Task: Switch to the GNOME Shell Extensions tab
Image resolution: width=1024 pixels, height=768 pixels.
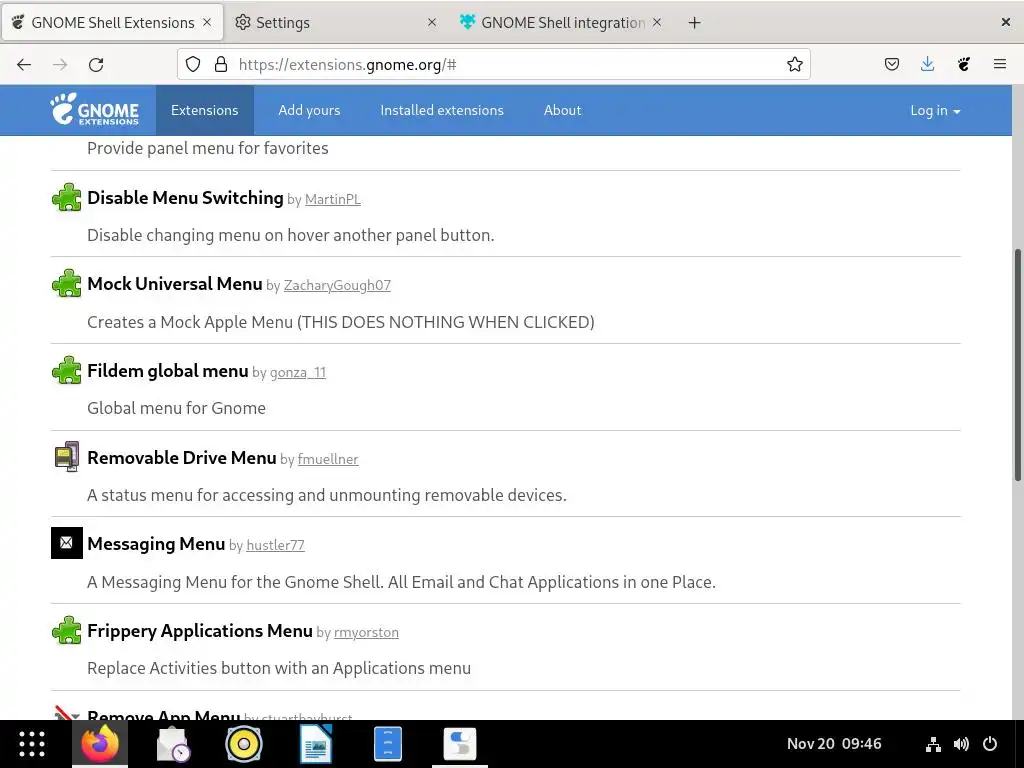Action: (x=112, y=22)
